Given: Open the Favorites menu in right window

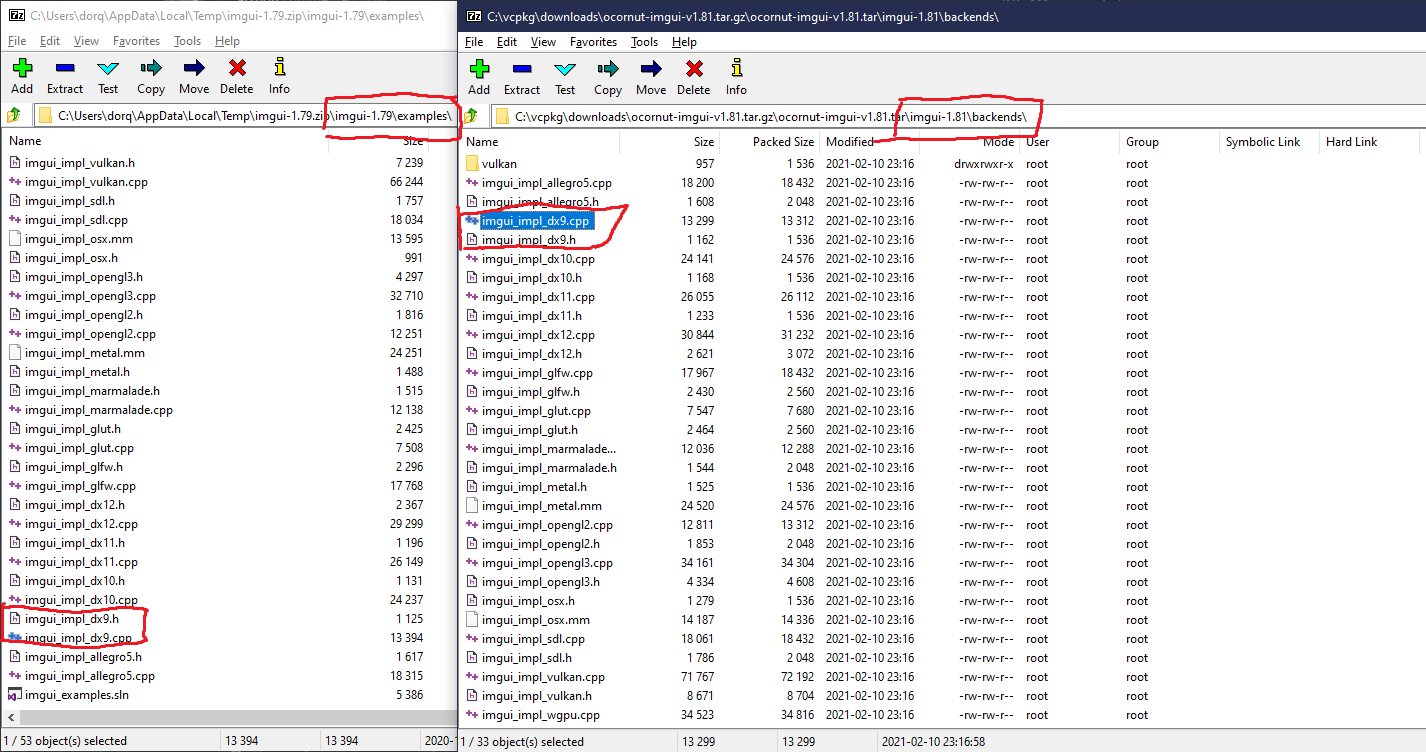Looking at the screenshot, I should (x=593, y=42).
